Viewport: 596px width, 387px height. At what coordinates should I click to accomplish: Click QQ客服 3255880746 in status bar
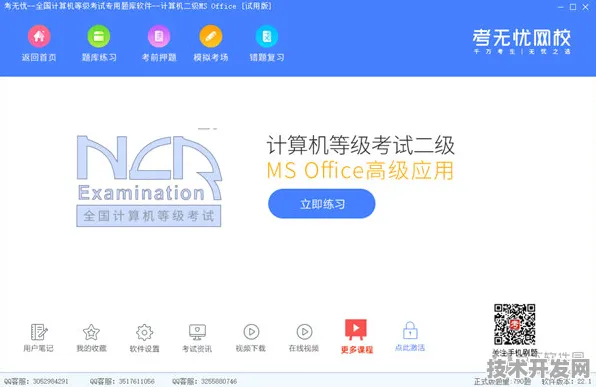point(204,381)
